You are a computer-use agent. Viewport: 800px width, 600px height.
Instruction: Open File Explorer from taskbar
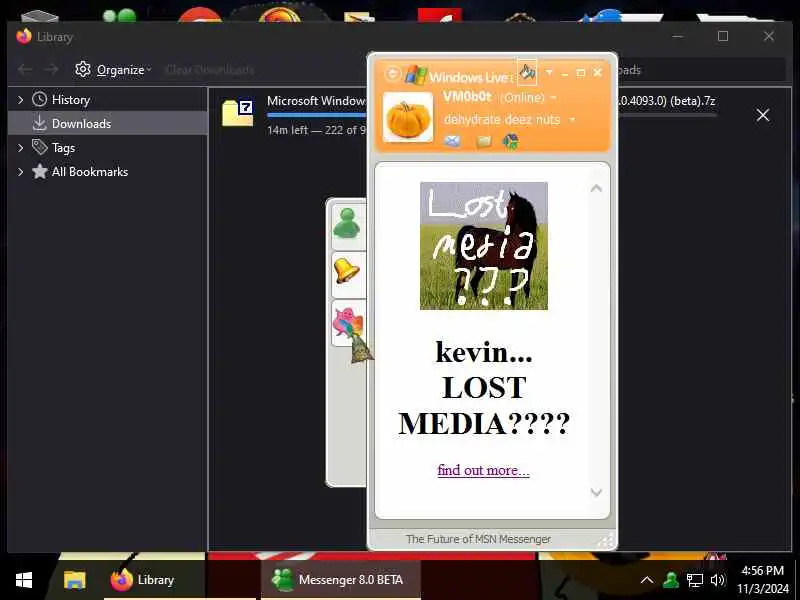click(74, 580)
